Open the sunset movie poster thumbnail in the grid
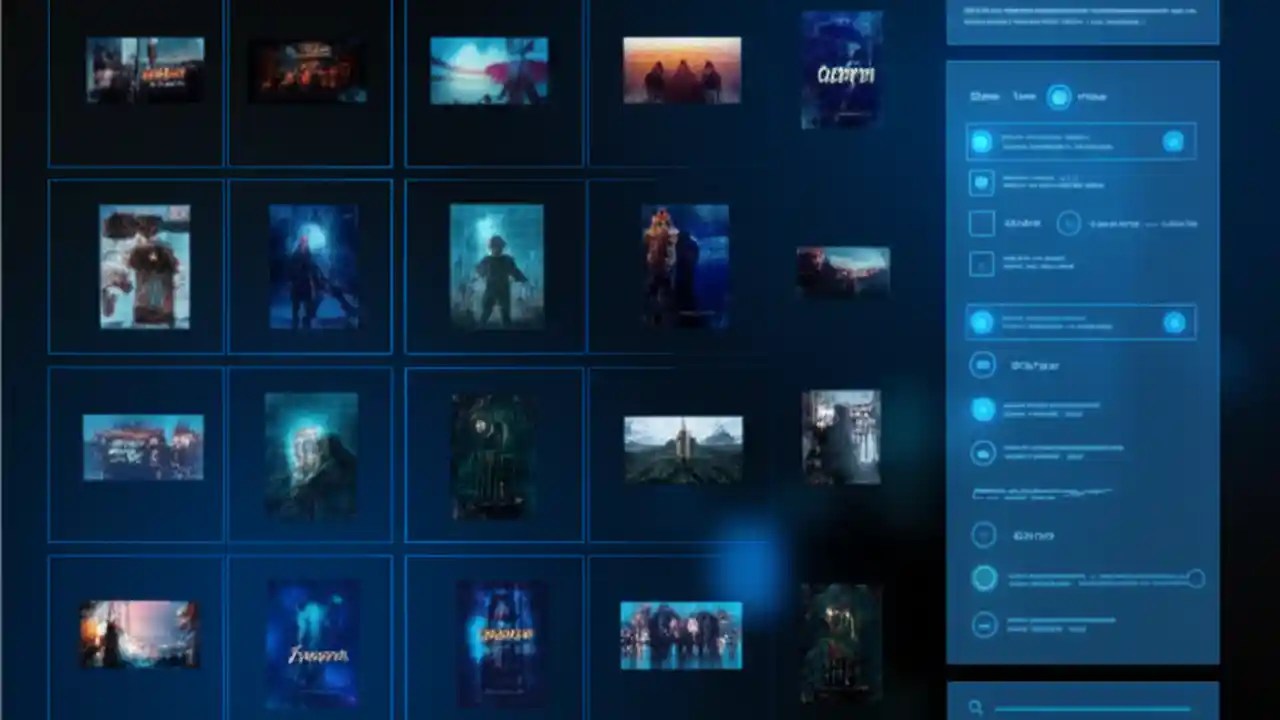Screen dimensions: 1280x720 [x=681, y=69]
